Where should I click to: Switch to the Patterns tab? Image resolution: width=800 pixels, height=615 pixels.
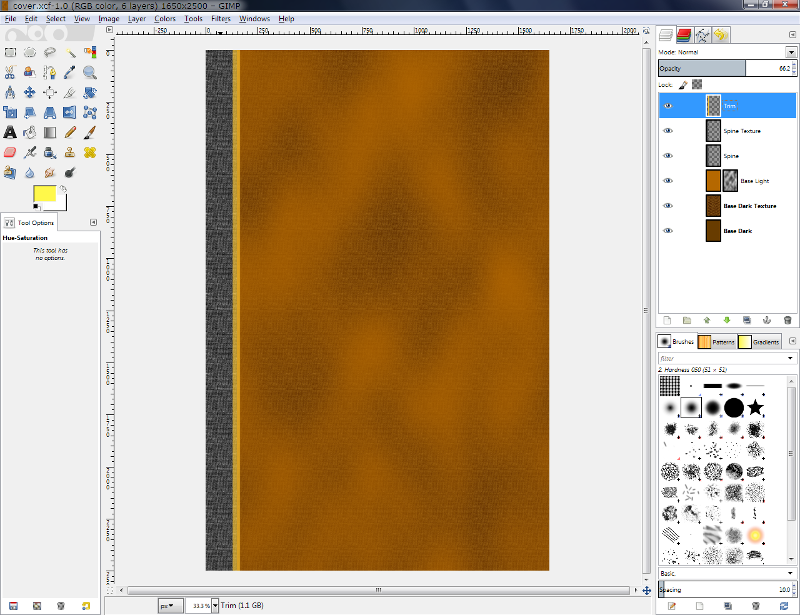coord(717,341)
